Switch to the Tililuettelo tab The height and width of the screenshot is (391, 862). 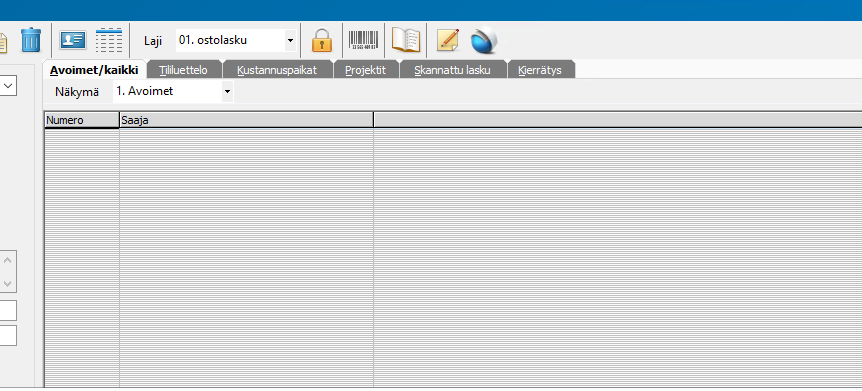point(184,70)
